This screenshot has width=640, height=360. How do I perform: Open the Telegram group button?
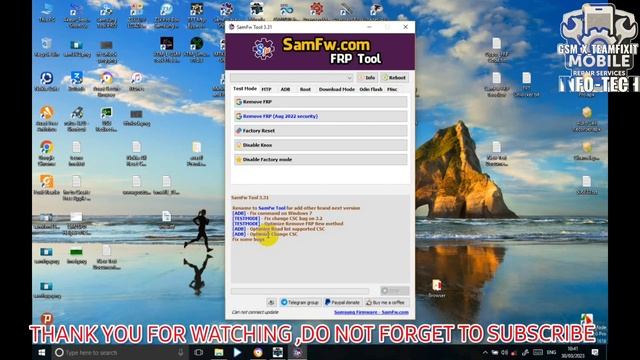click(300, 302)
